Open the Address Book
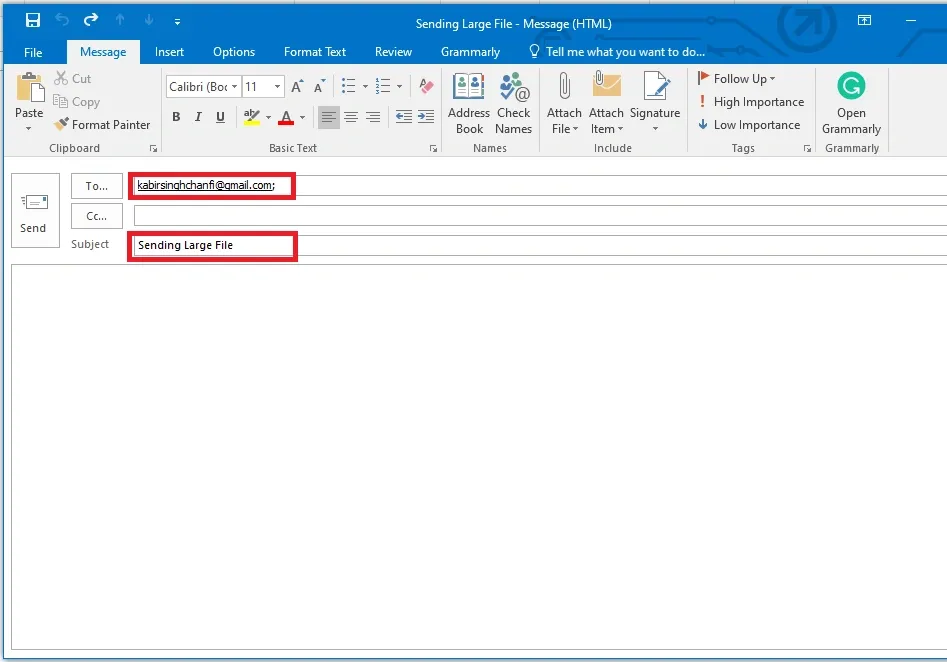The image size is (947, 662). tap(469, 104)
